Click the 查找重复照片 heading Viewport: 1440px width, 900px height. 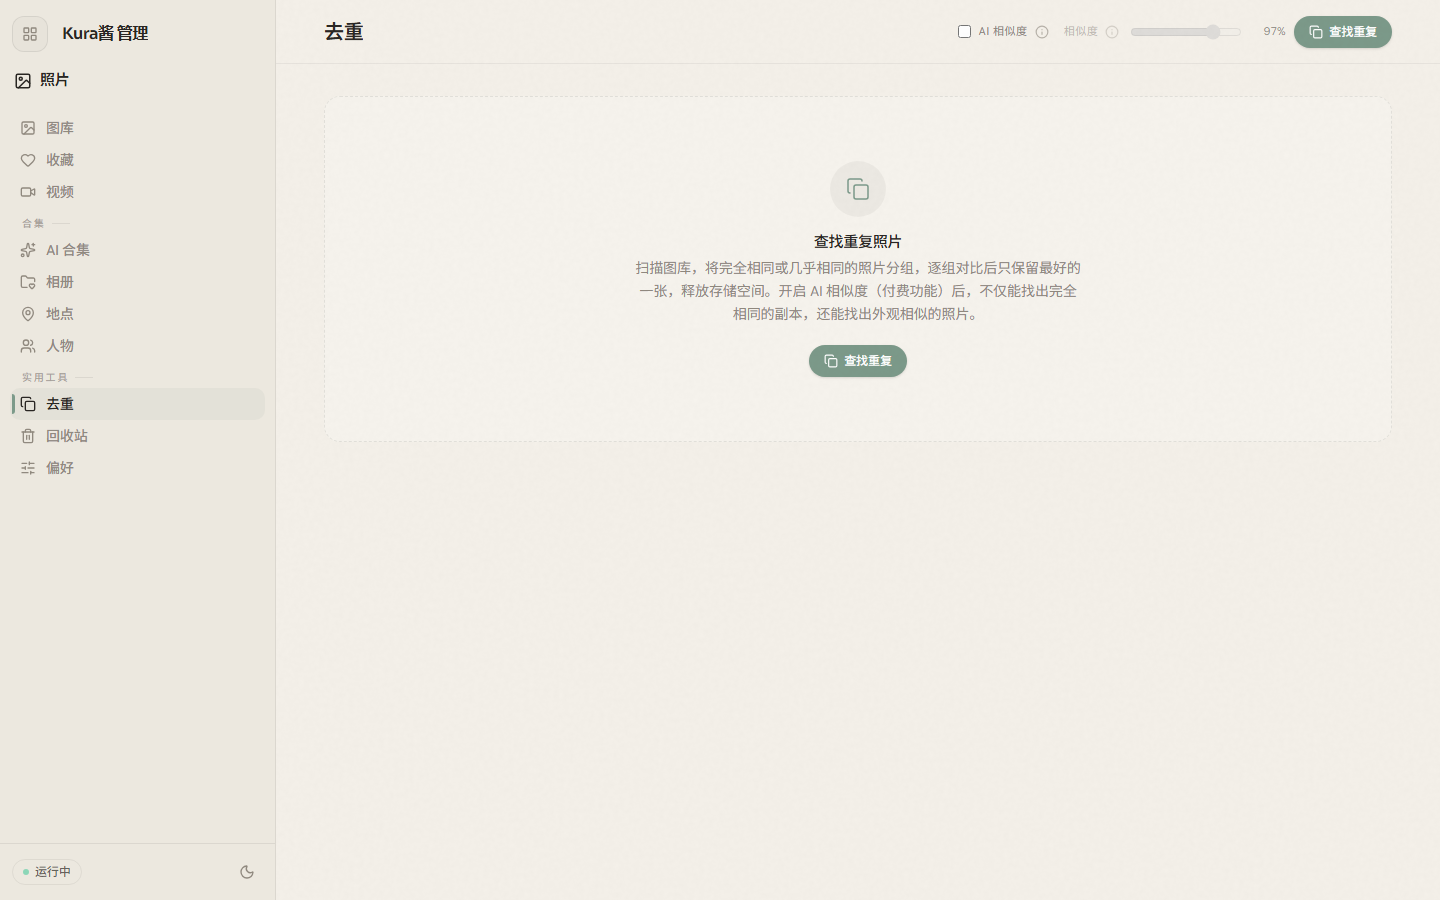pyautogui.click(x=858, y=242)
